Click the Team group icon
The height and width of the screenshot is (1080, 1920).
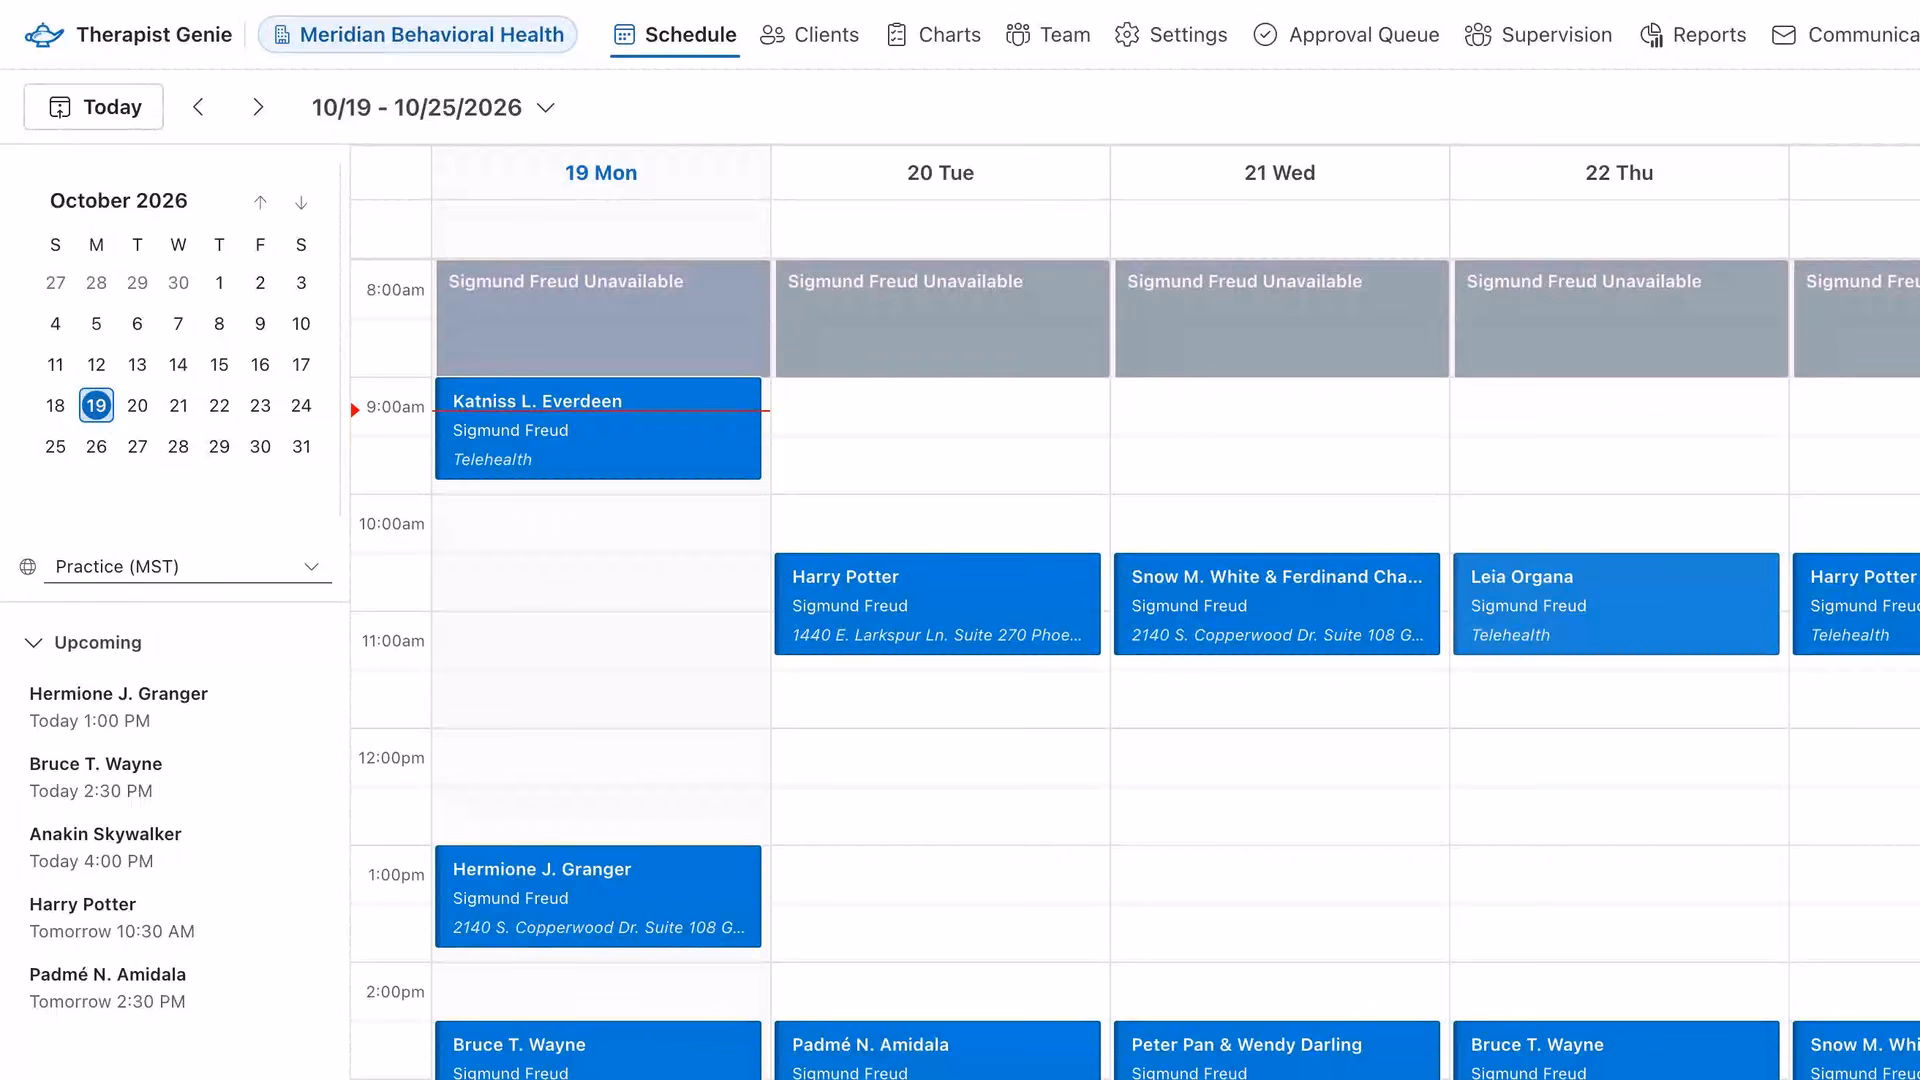click(x=1018, y=35)
